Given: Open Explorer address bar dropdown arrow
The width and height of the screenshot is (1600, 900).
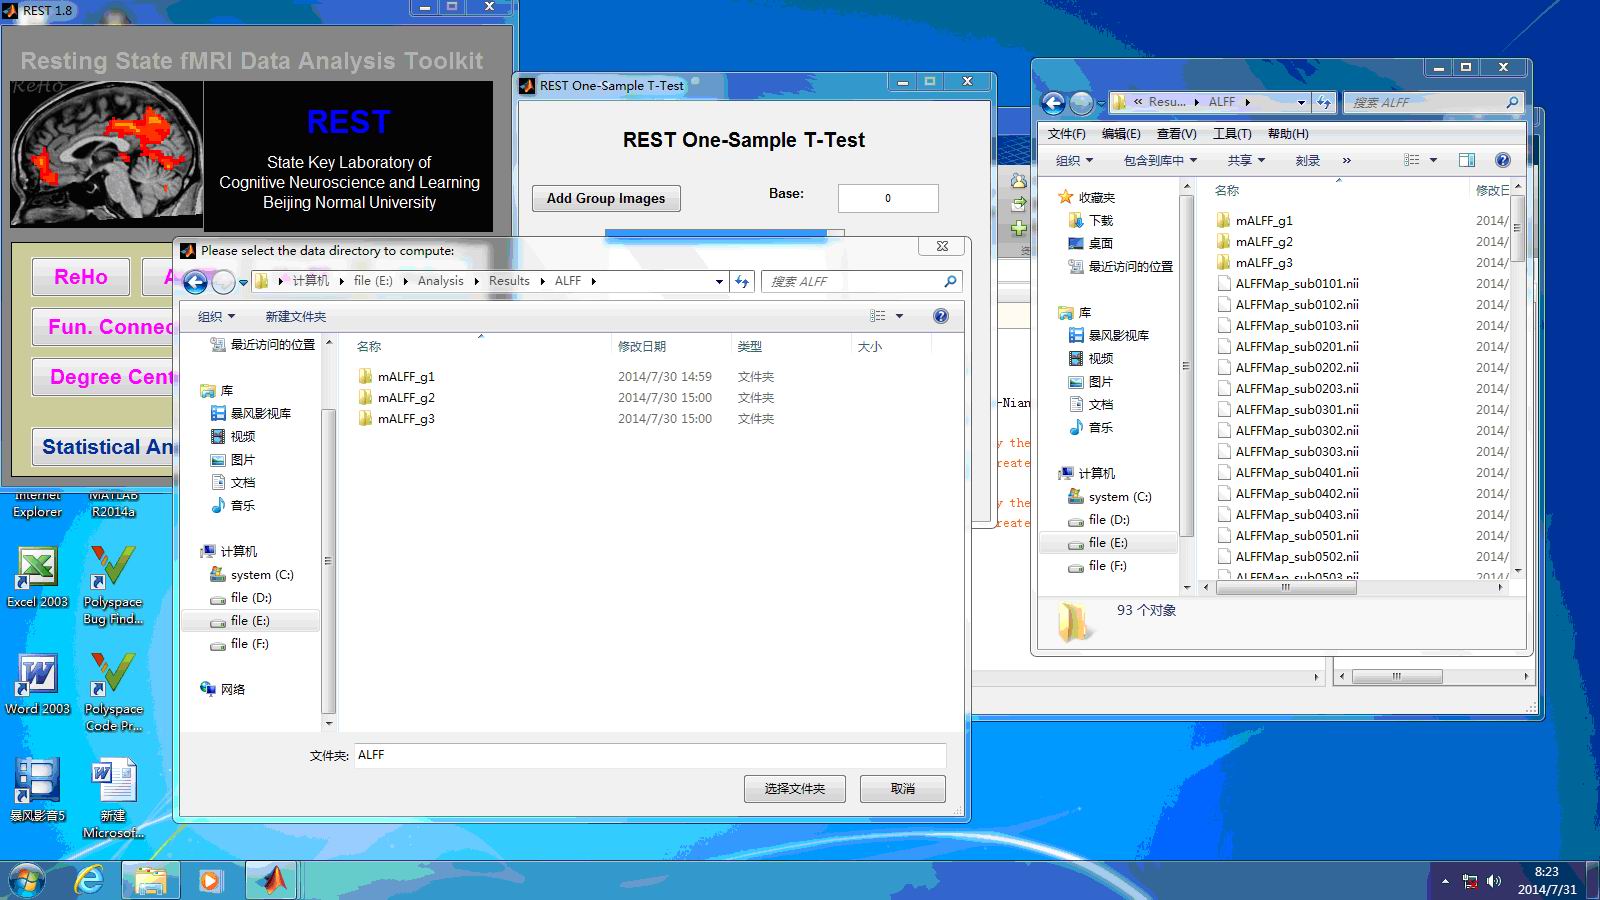Looking at the screenshot, I should point(1301,103).
